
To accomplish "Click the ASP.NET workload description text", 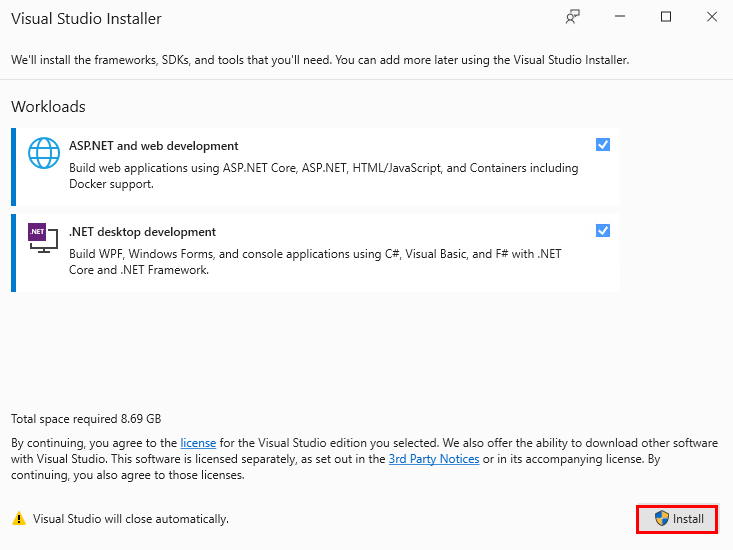I will 323,176.
